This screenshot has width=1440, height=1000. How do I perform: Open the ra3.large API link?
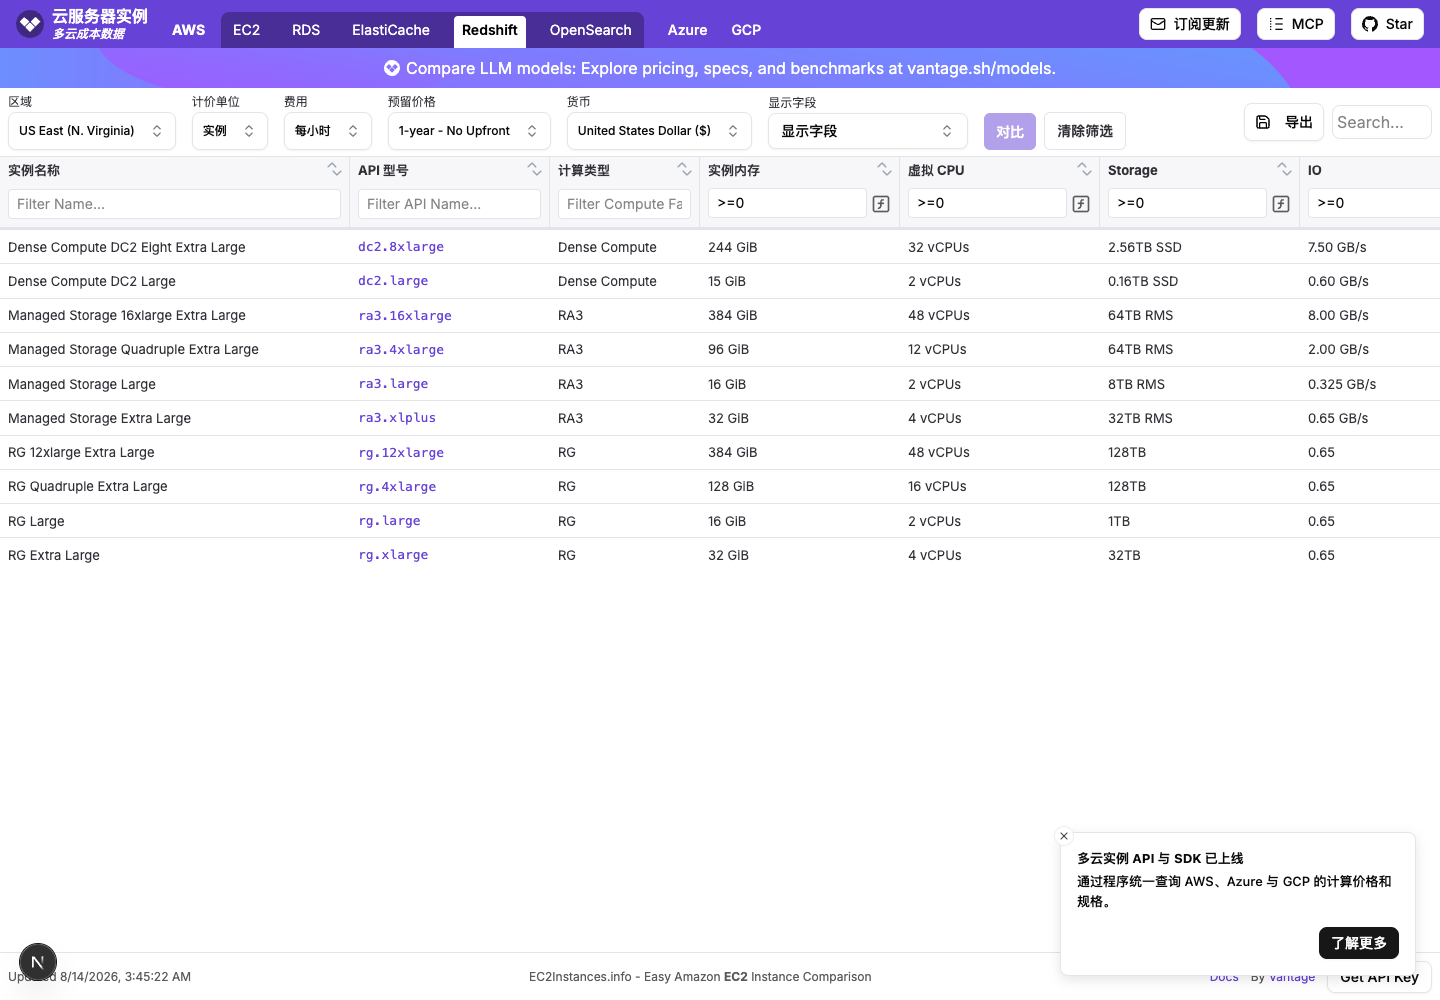393,384
